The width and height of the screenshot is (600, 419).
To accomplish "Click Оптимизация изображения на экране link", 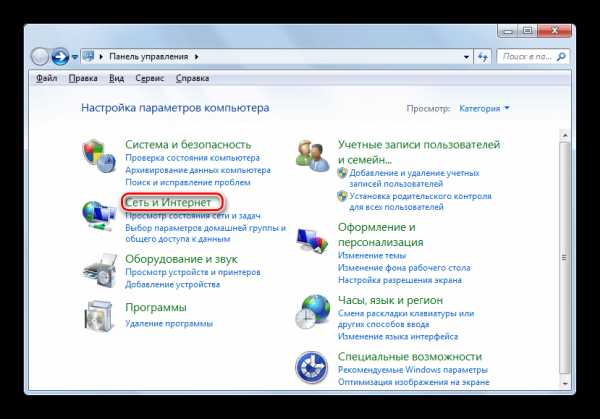I will point(414,382).
